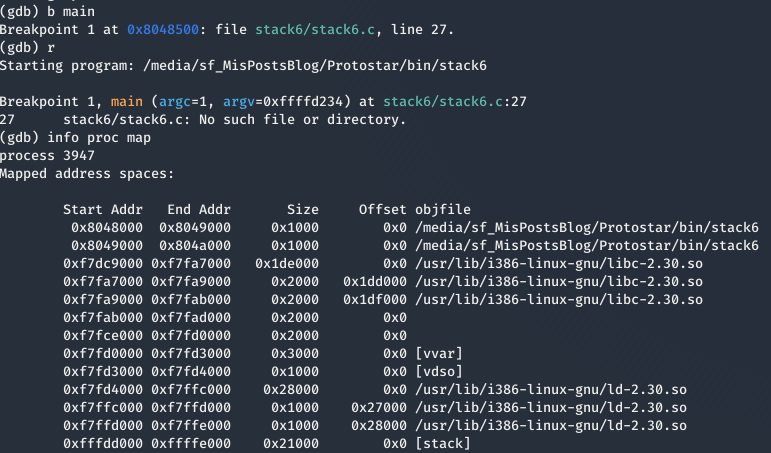Click the argv=0xffffd234 argument value

(x=283, y=102)
